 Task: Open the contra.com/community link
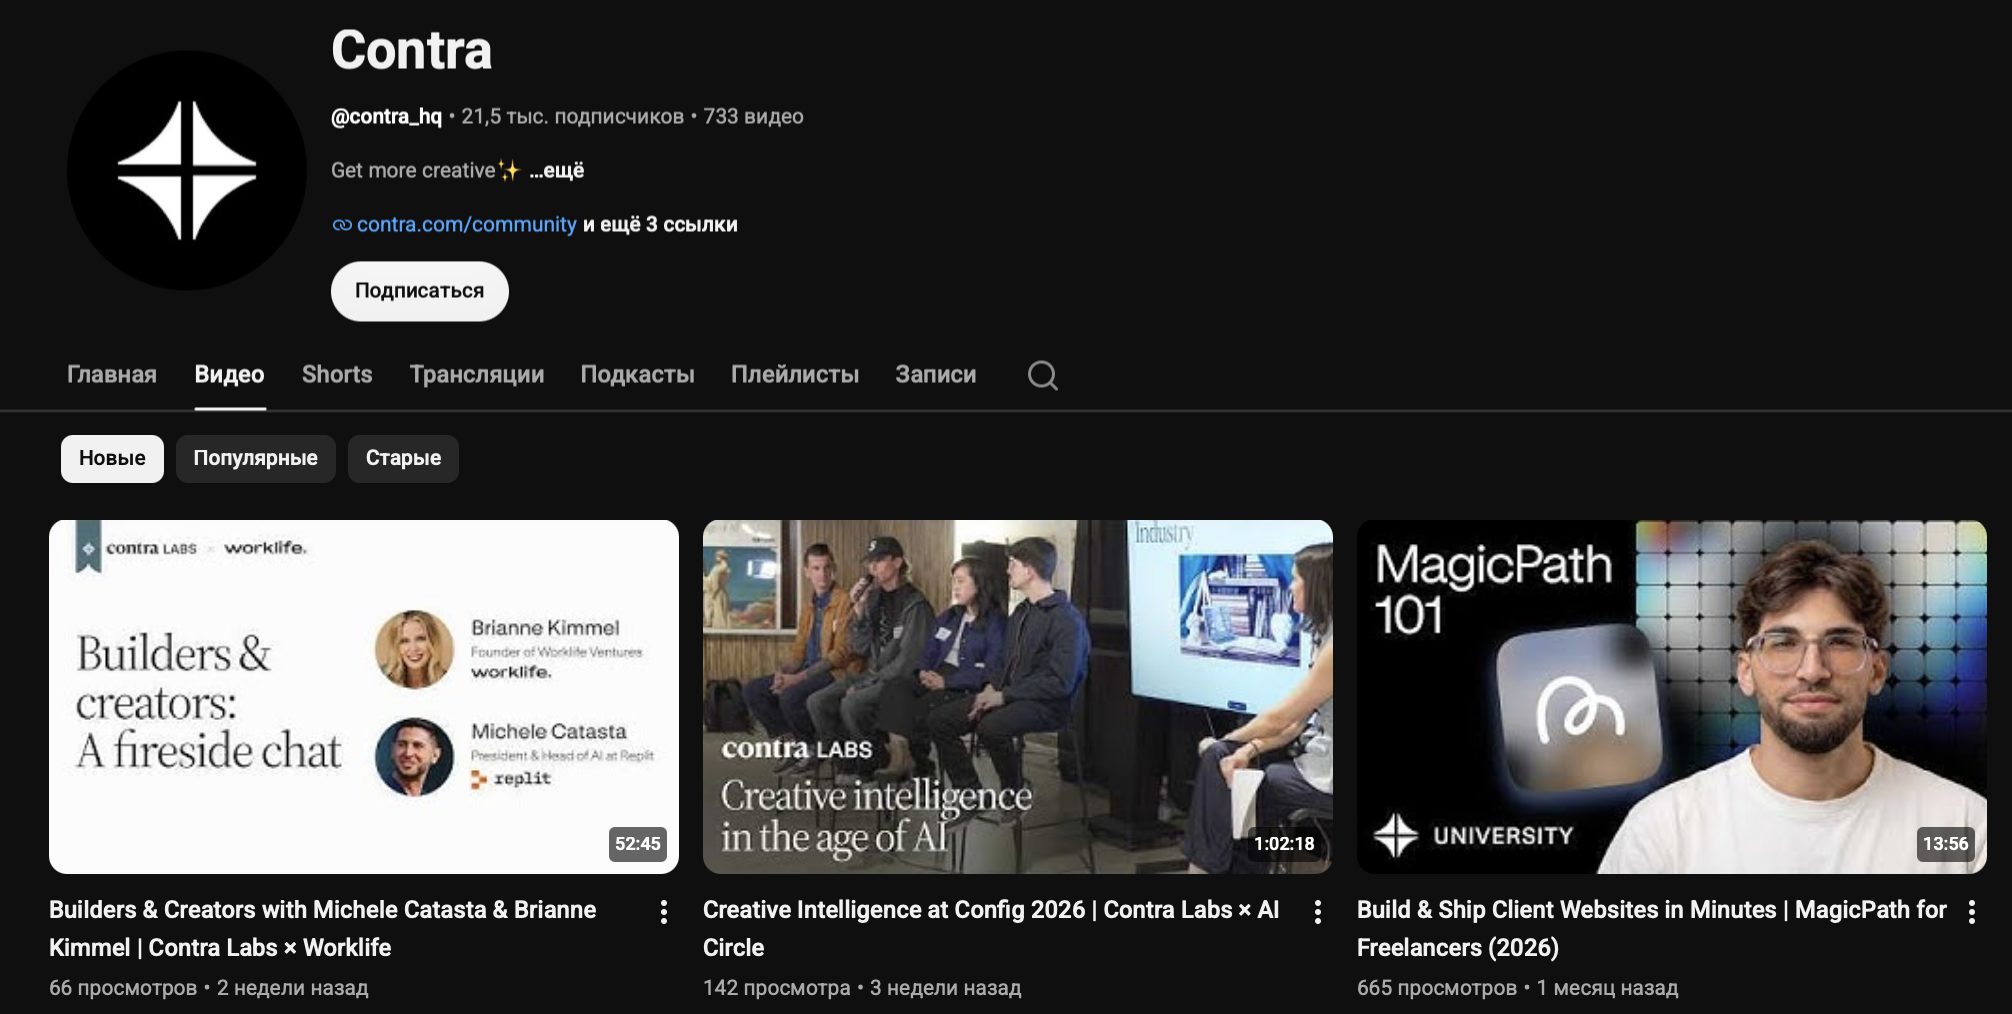click(x=466, y=224)
